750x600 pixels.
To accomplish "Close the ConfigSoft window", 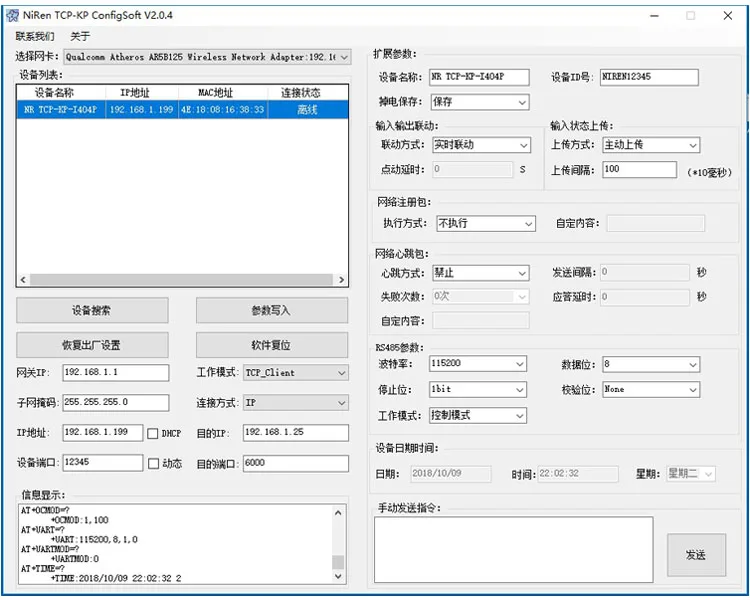I will (x=728, y=16).
